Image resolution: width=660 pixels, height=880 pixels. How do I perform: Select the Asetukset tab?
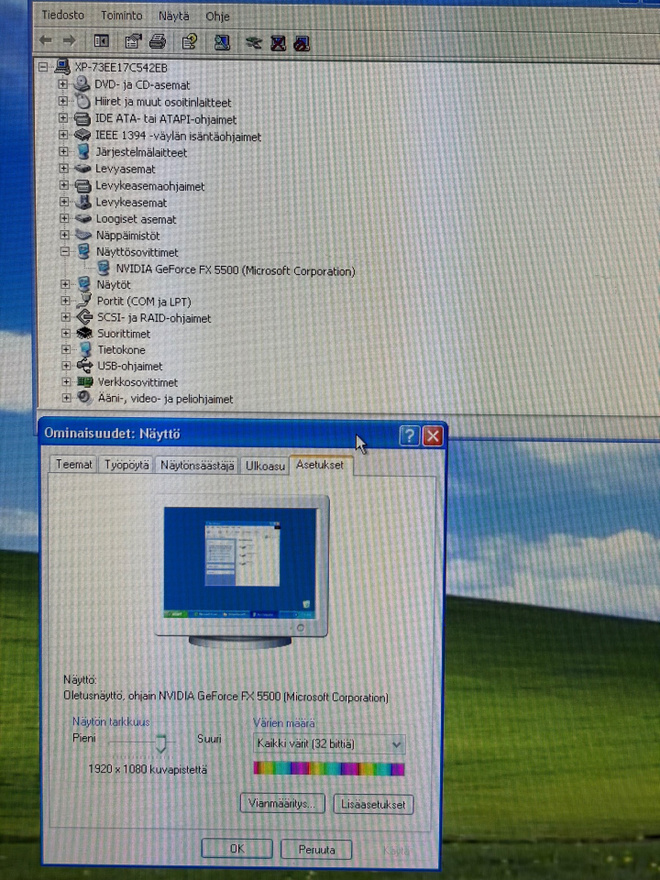[x=320, y=465]
